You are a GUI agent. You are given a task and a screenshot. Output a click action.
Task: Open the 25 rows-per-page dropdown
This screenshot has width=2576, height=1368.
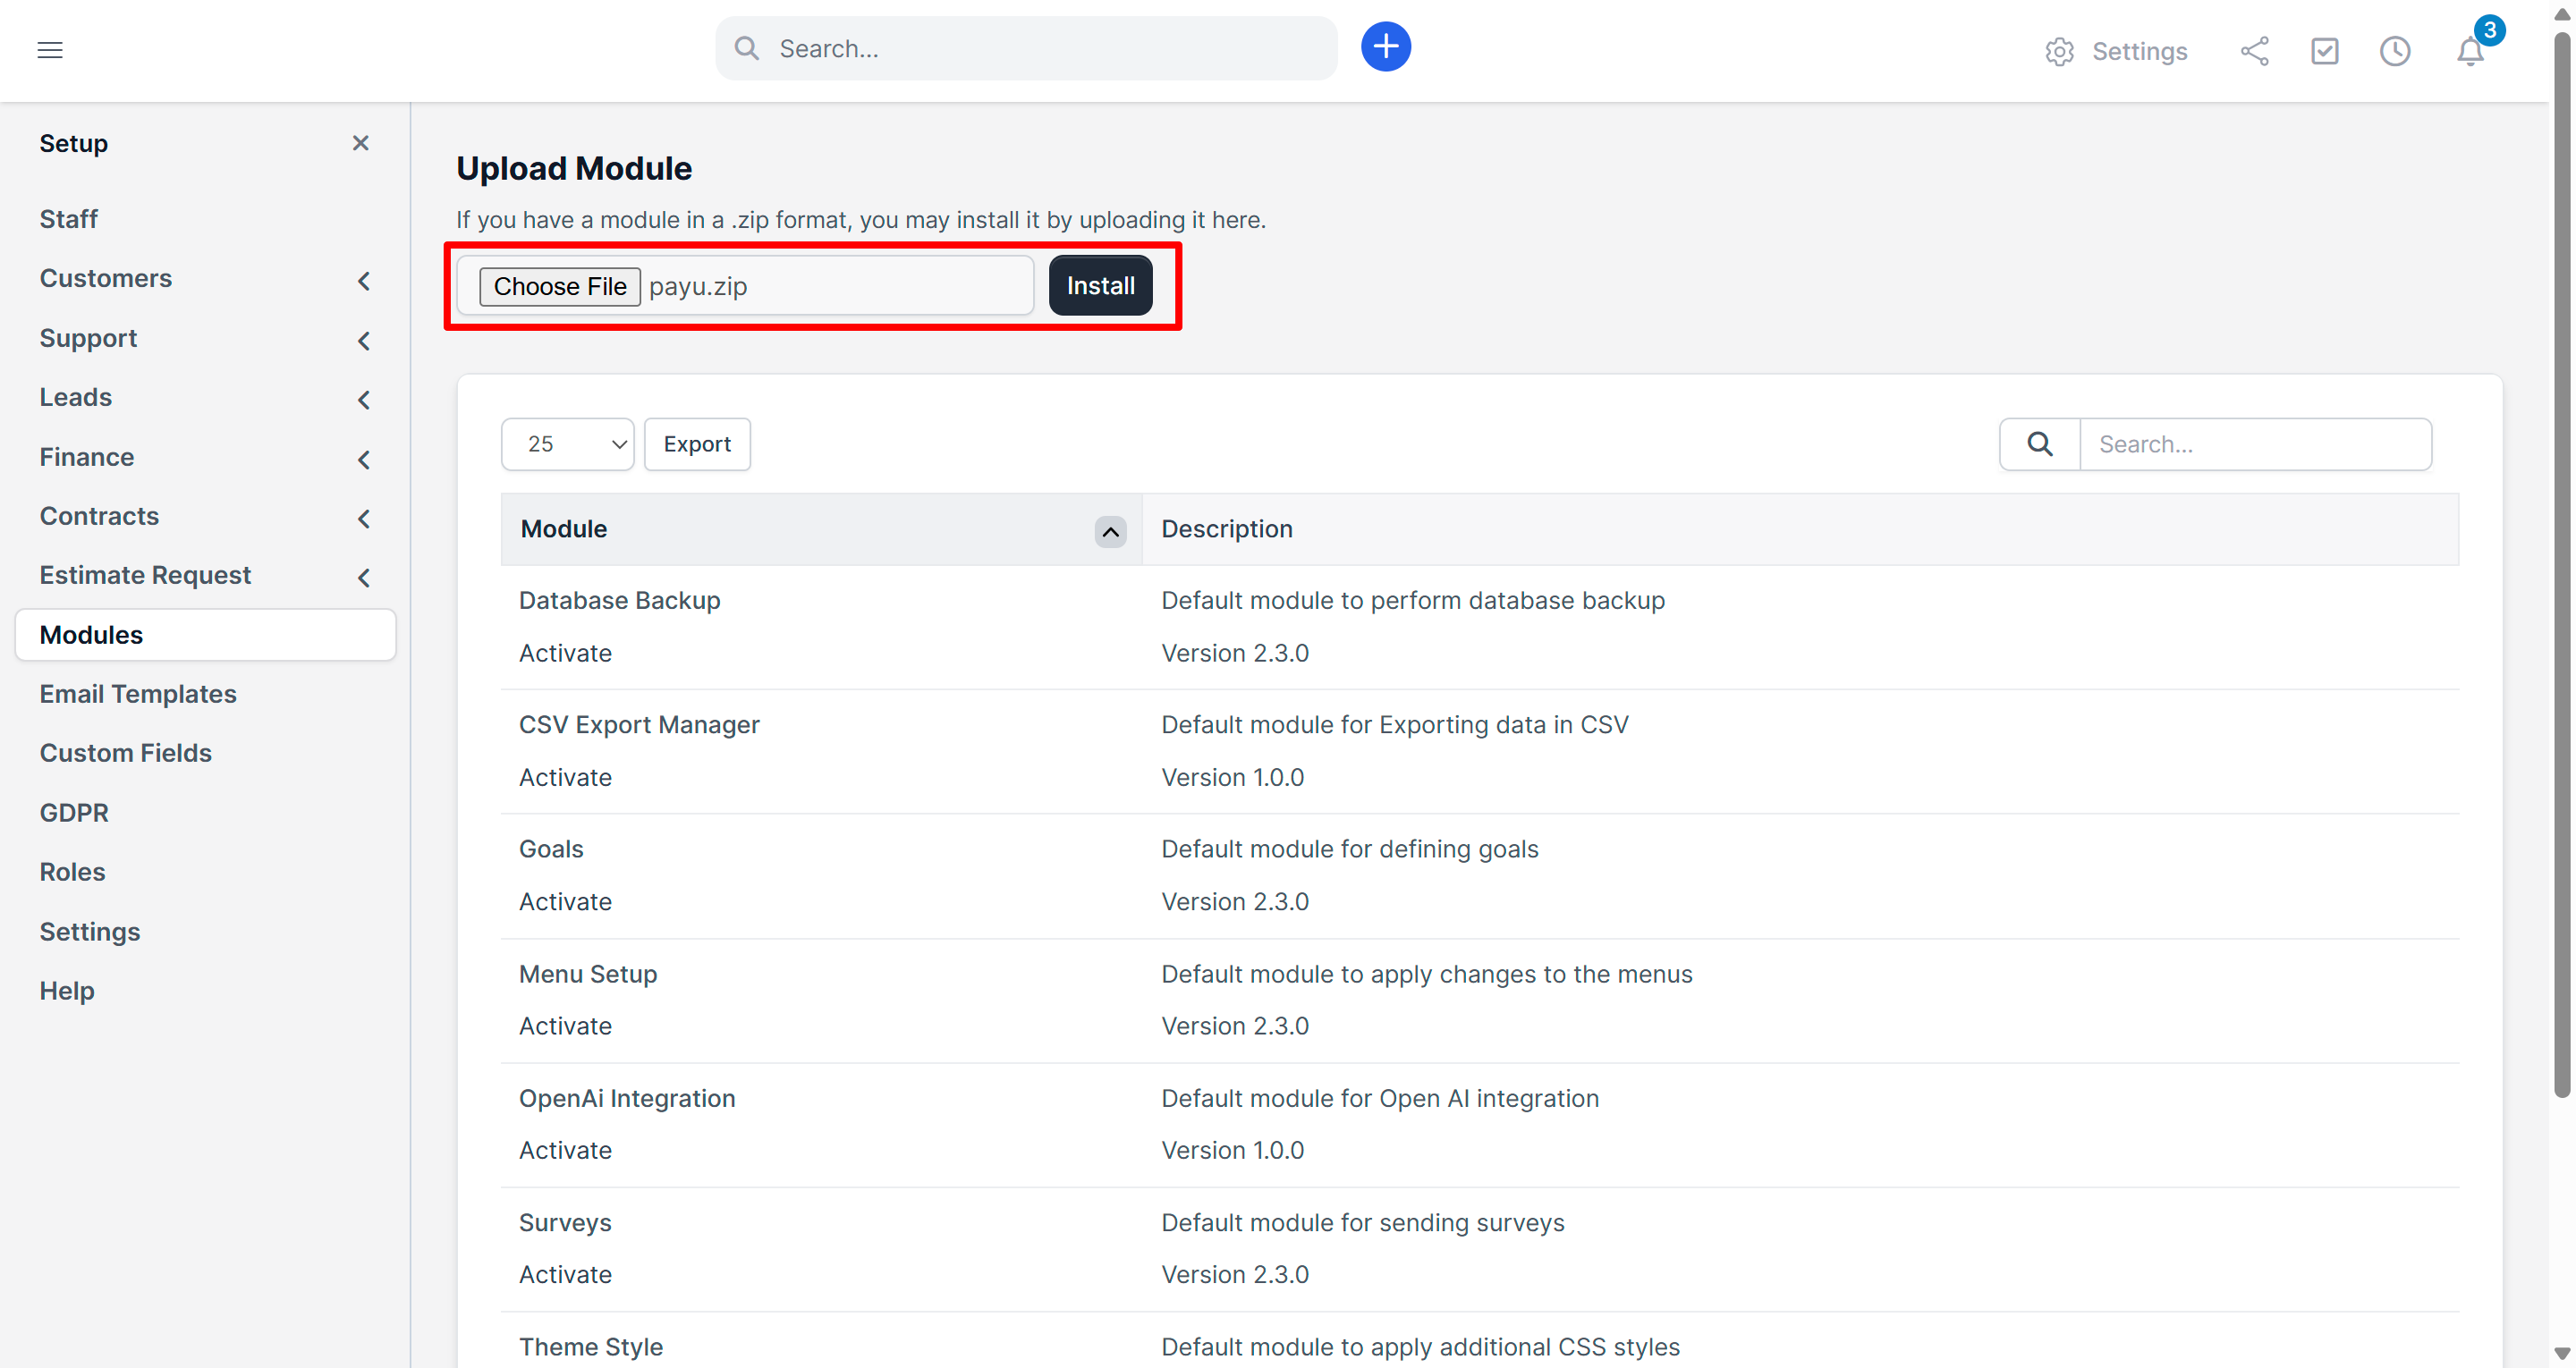pos(567,444)
